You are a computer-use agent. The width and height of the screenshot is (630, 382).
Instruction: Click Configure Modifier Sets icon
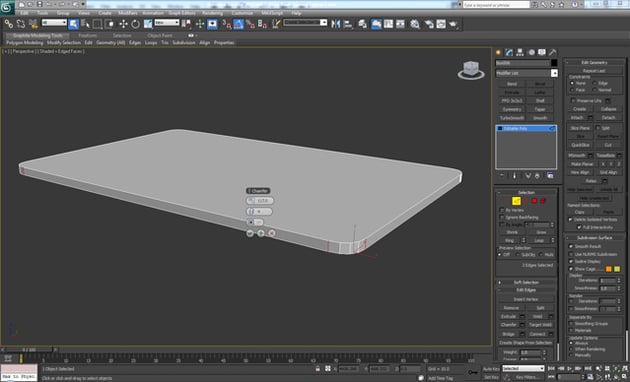(x=550, y=176)
